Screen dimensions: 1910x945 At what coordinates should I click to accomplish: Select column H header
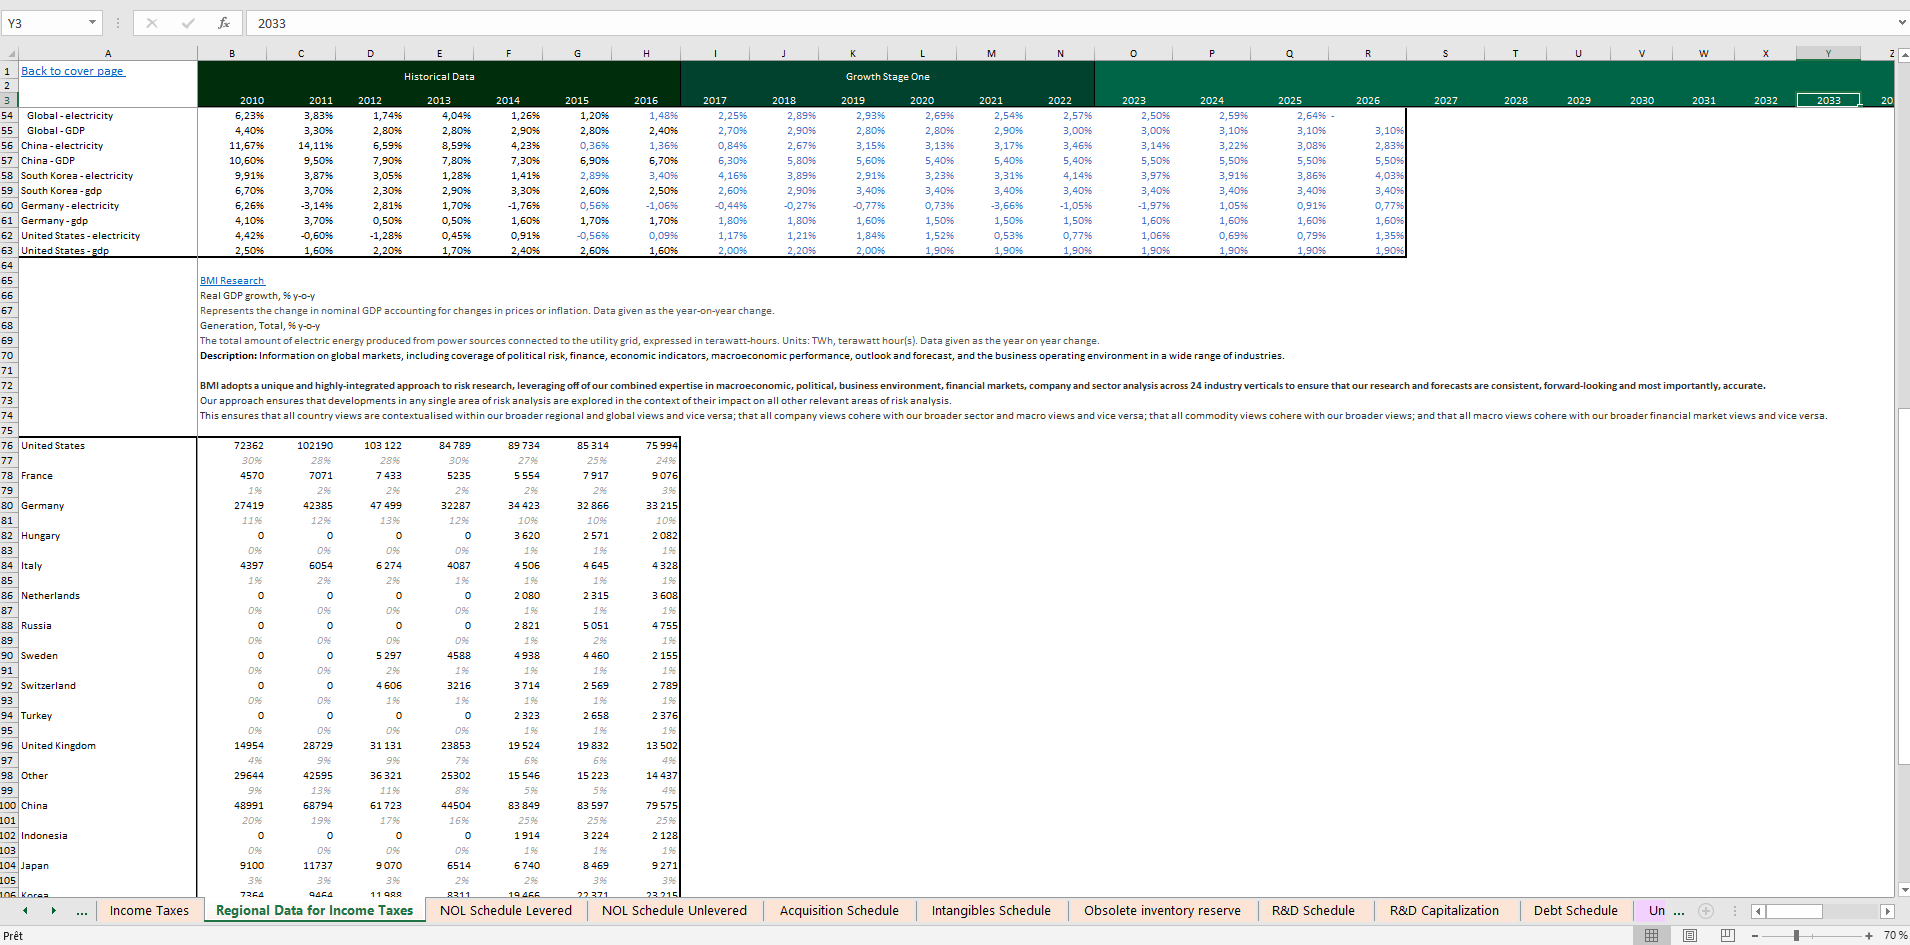(646, 54)
